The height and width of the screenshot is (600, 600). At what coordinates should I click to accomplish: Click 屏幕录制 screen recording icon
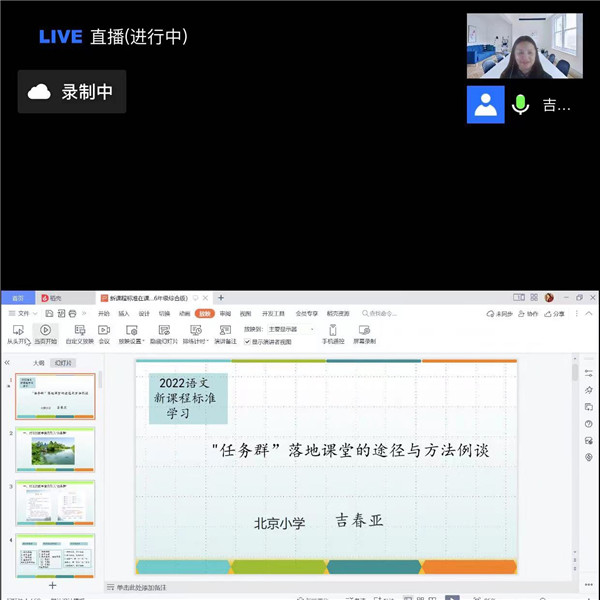pyautogui.click(x=364, y=330)
